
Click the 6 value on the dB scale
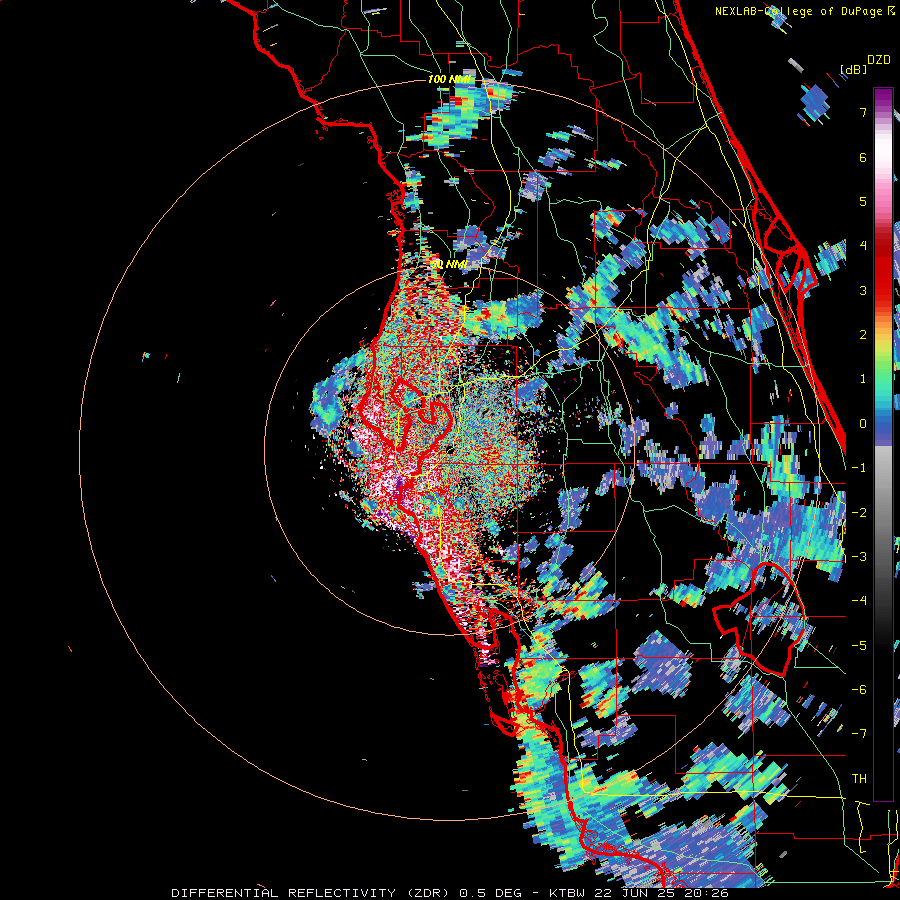point(863,157)
